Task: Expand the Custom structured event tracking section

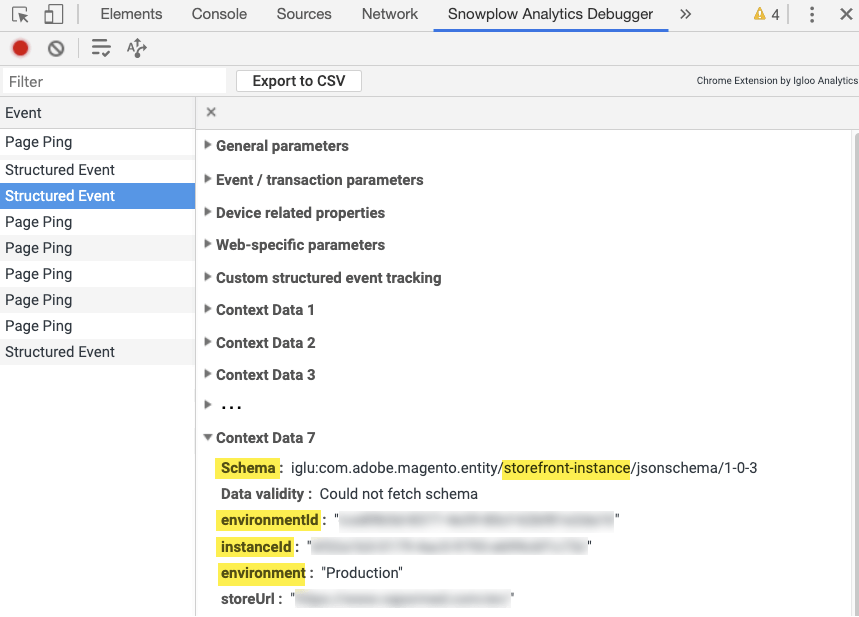Action: click(328, 278)
